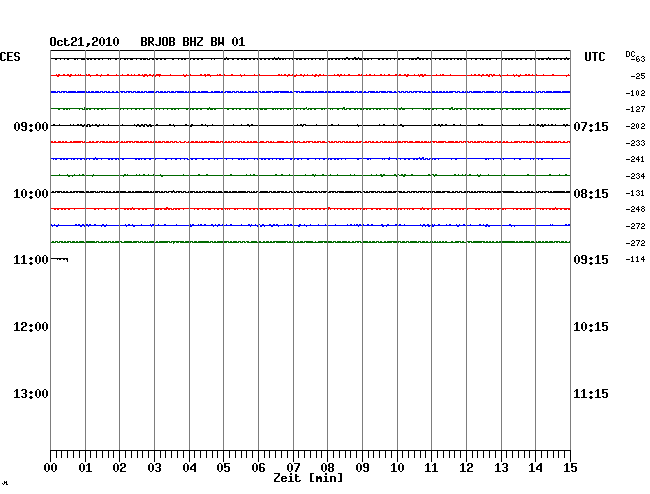The height and width of the screenshot is (494, 650).
Task: Click the 04 minute axis tick label
Action: coord(189,468)
